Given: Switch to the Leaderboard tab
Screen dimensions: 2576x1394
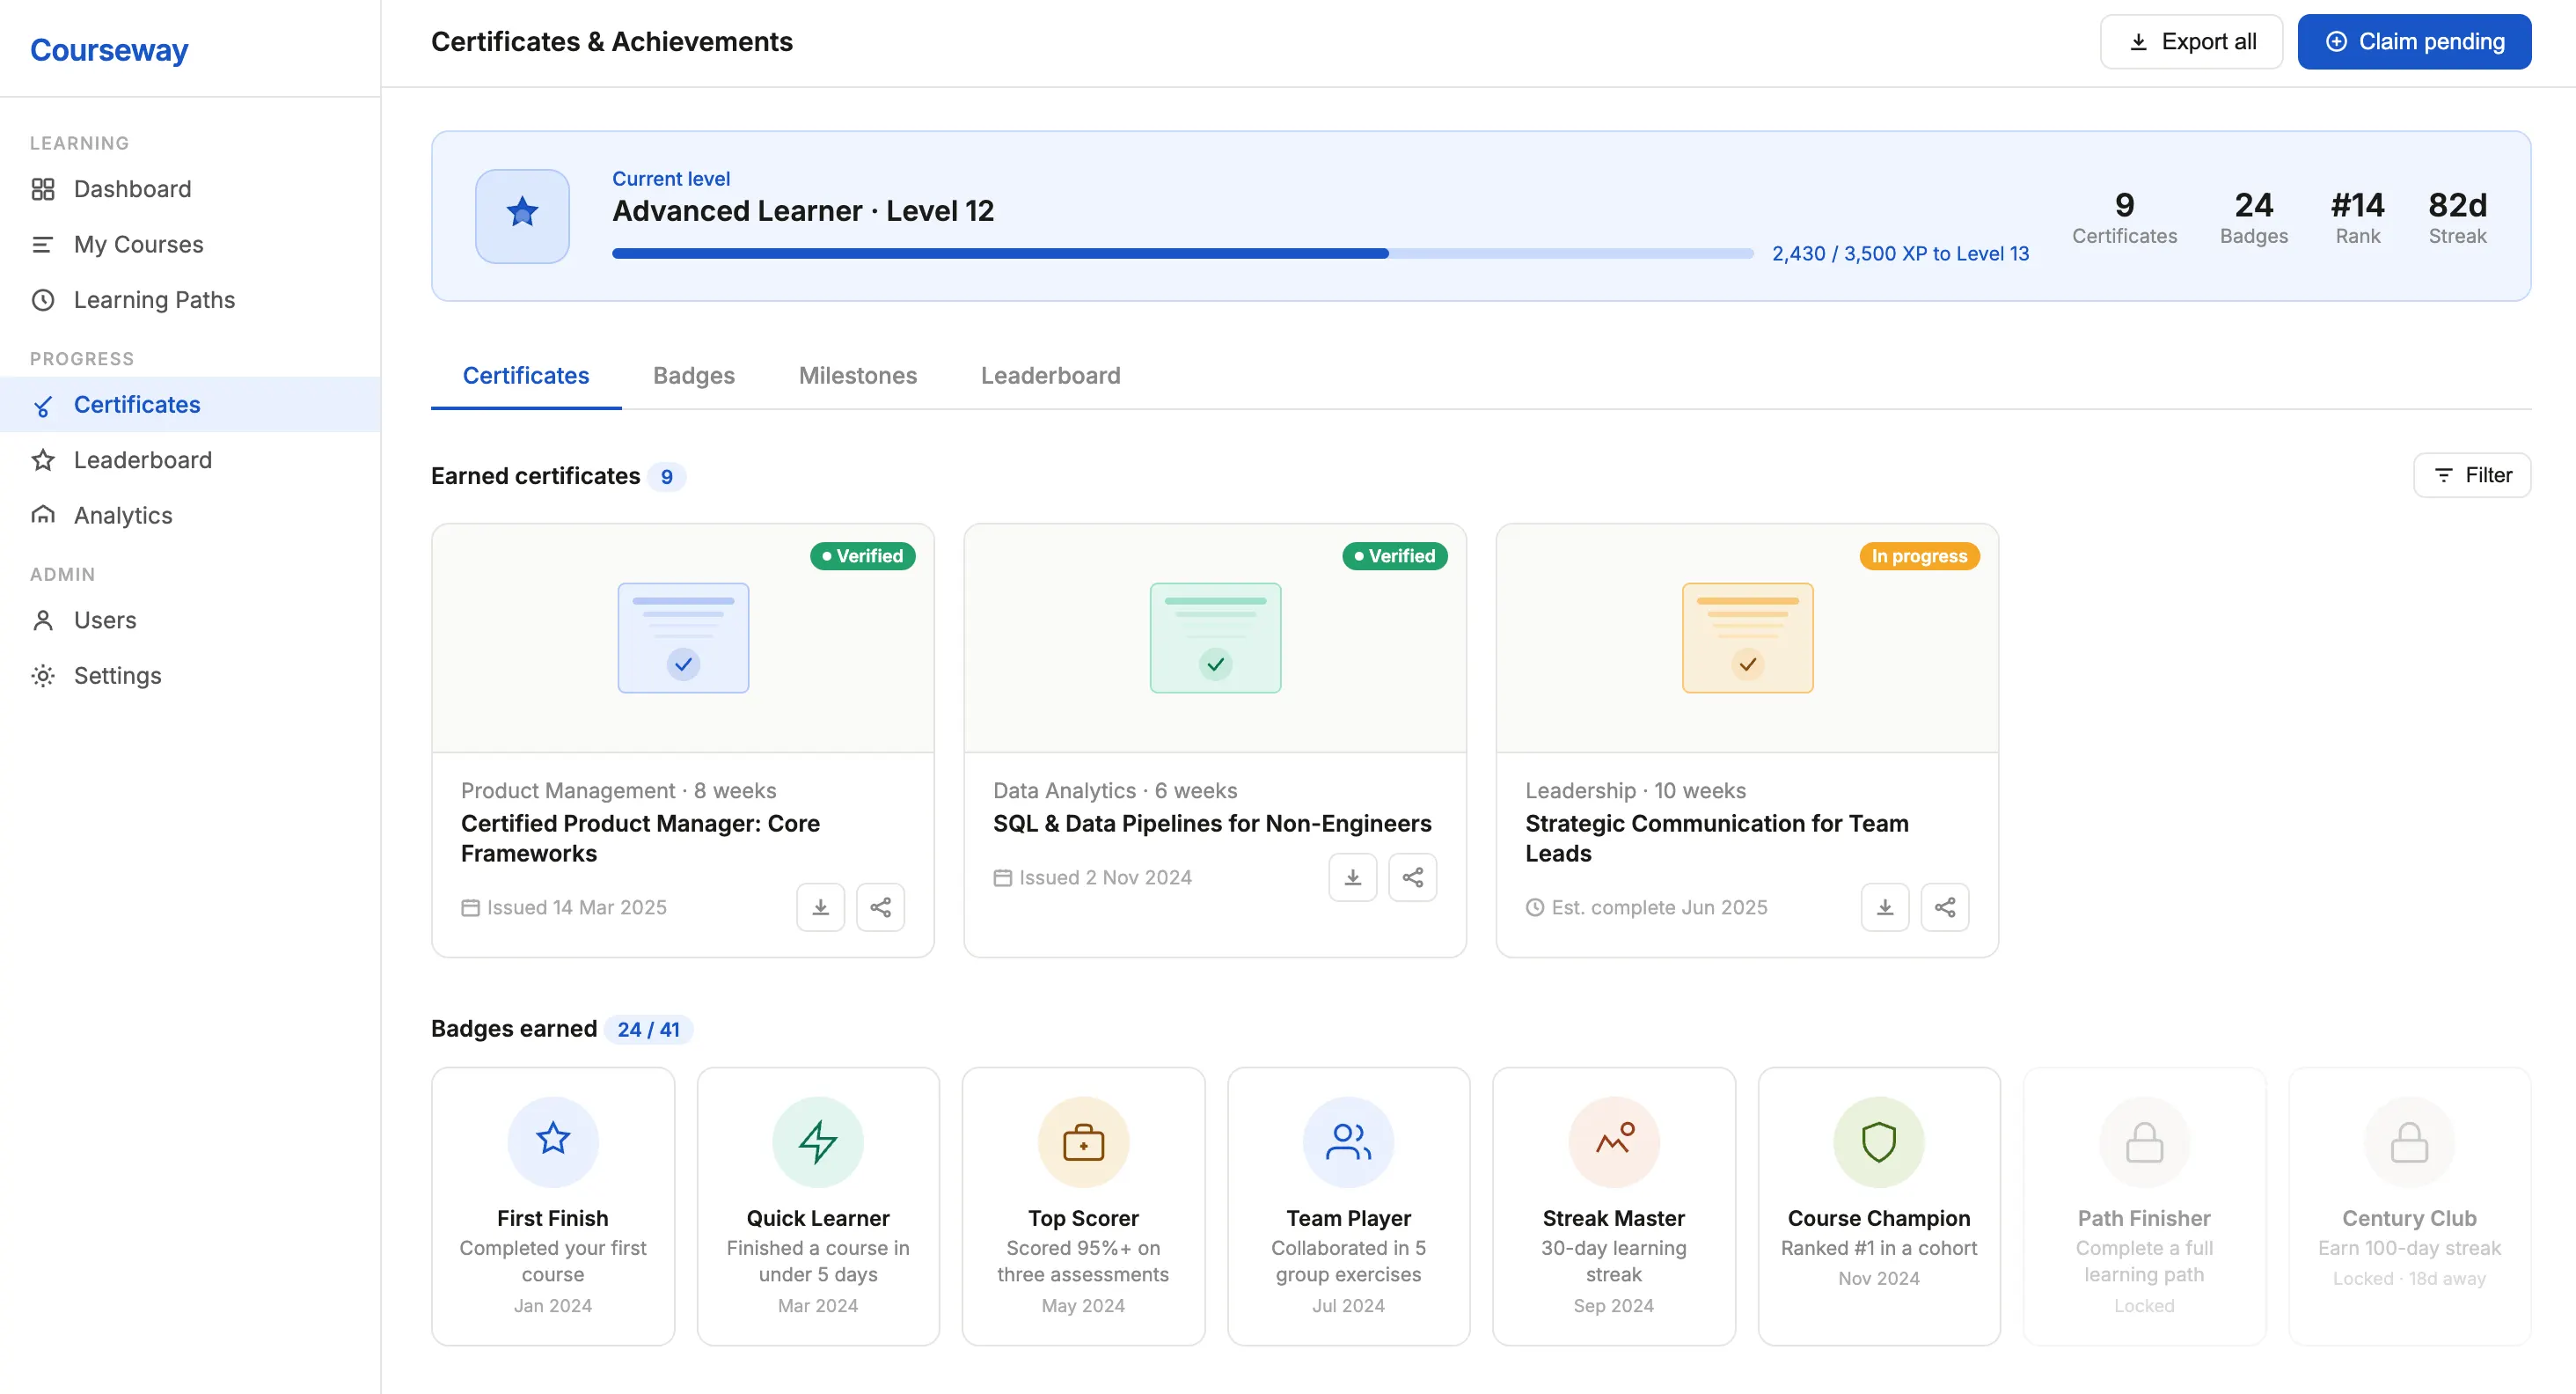Looking at the screenshot, I should [x=1050, y=376].
